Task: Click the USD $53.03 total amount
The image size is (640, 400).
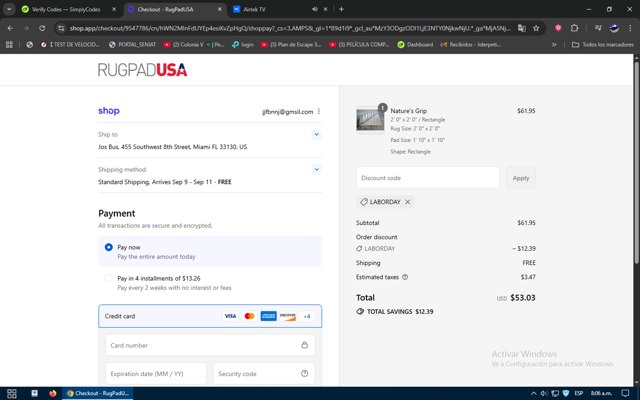Action: pos(516,298)
